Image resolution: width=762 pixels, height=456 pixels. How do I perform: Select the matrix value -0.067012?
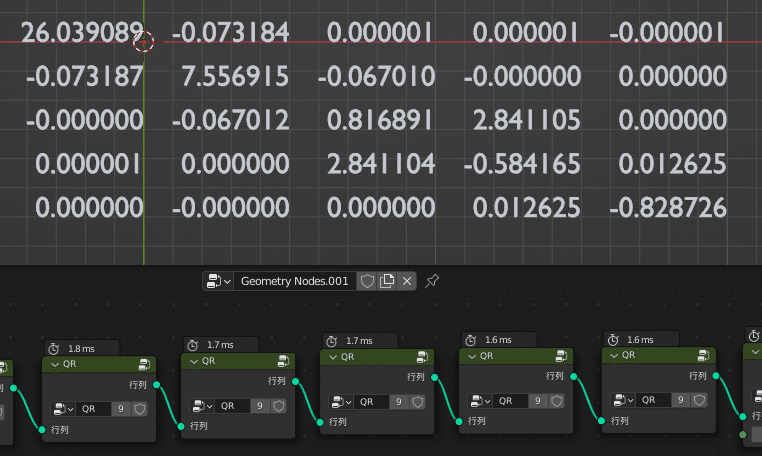click(230, 120)
